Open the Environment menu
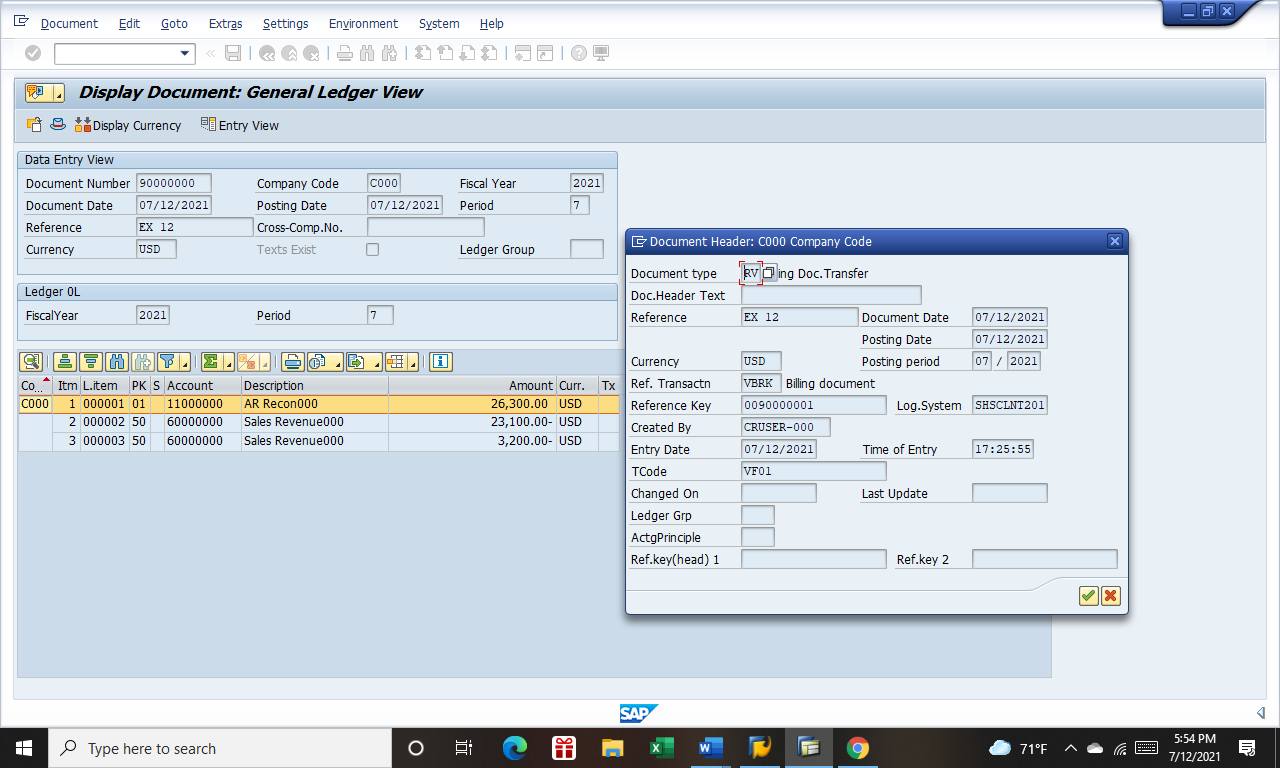The height and width of the screenshot is (768, 1280). (x=363, y=23)
